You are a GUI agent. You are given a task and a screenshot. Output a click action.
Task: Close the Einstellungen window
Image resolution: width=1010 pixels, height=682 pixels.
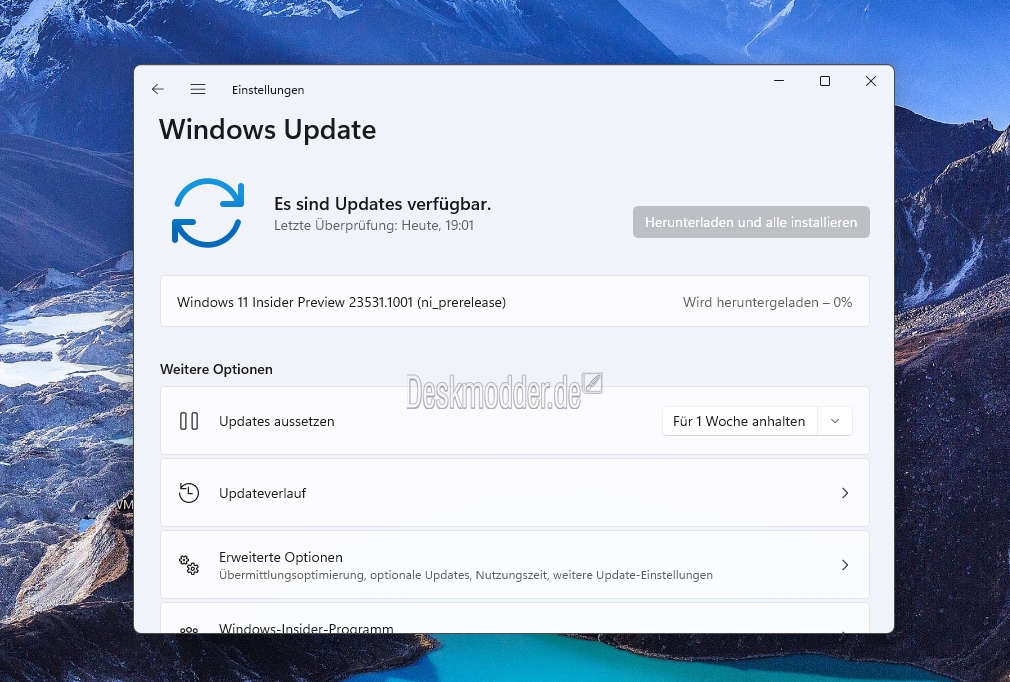pyautogui.click(x=871, y=81)
